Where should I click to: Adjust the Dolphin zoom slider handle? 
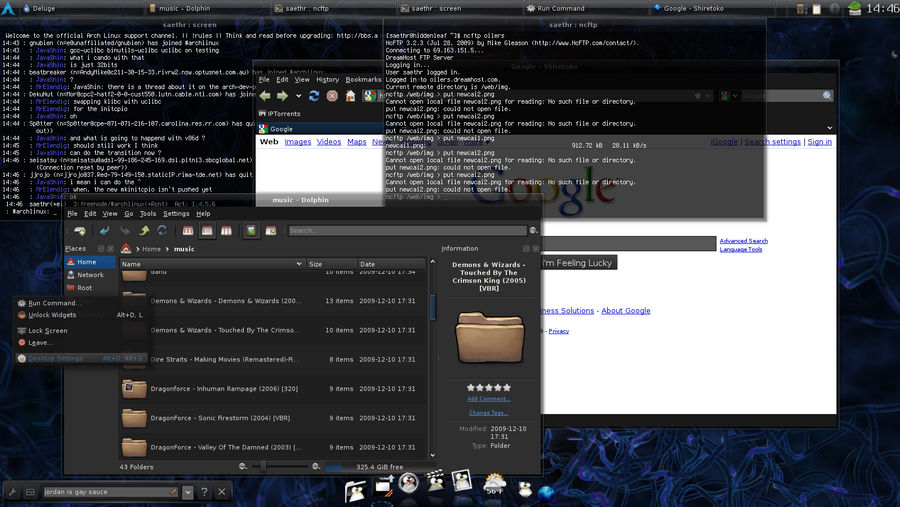pyautogui.click(x=263, y=467)
